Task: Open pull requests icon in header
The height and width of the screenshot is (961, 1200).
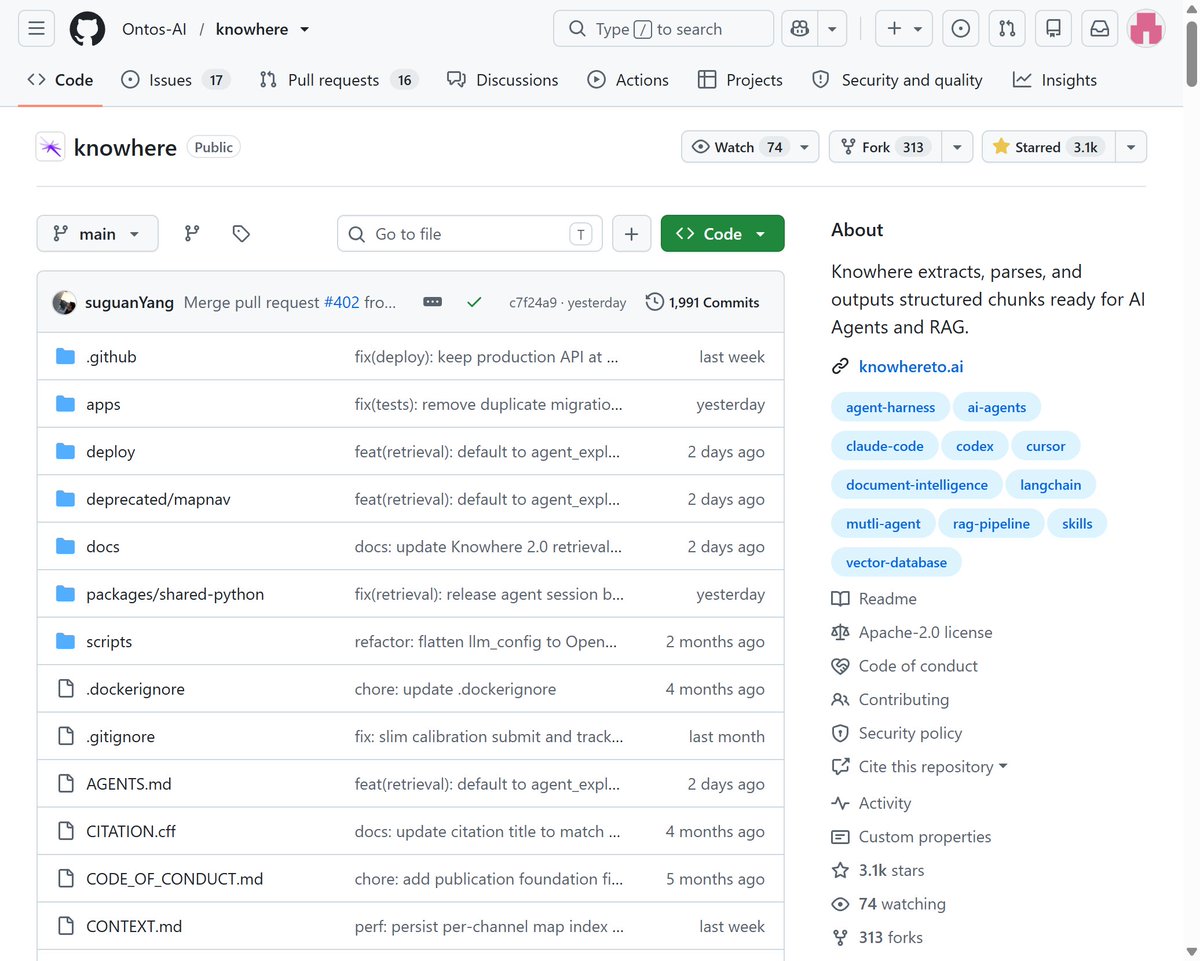Action: click(x=1007, y=29)
